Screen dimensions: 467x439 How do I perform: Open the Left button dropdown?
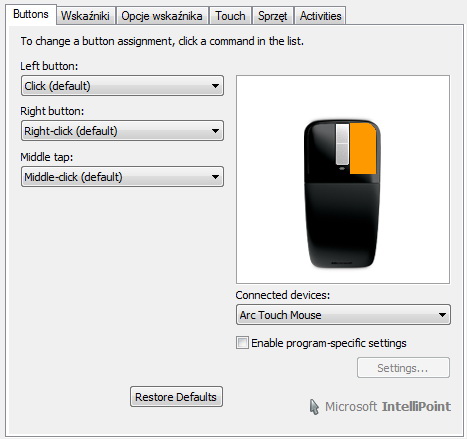click(x=122, y=86)
